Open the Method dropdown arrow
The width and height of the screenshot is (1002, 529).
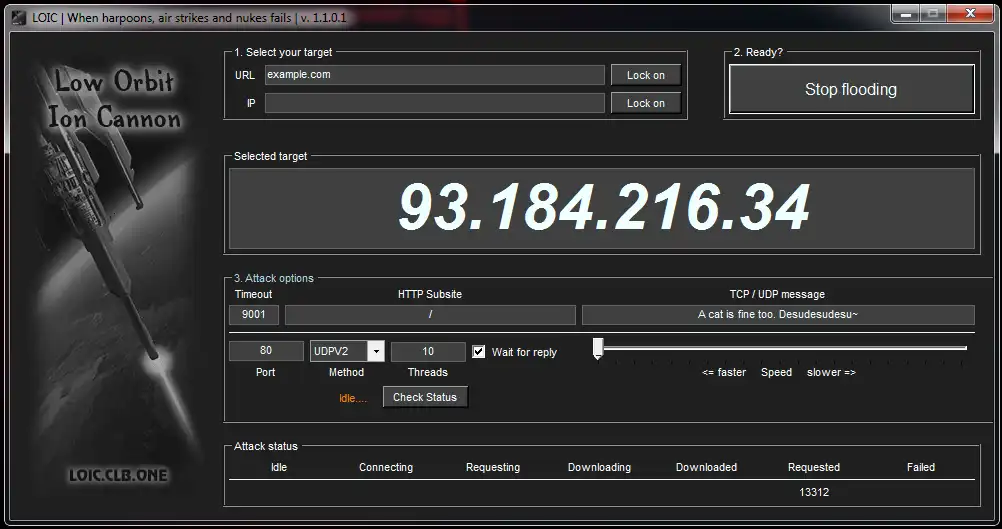pos(376,351)
